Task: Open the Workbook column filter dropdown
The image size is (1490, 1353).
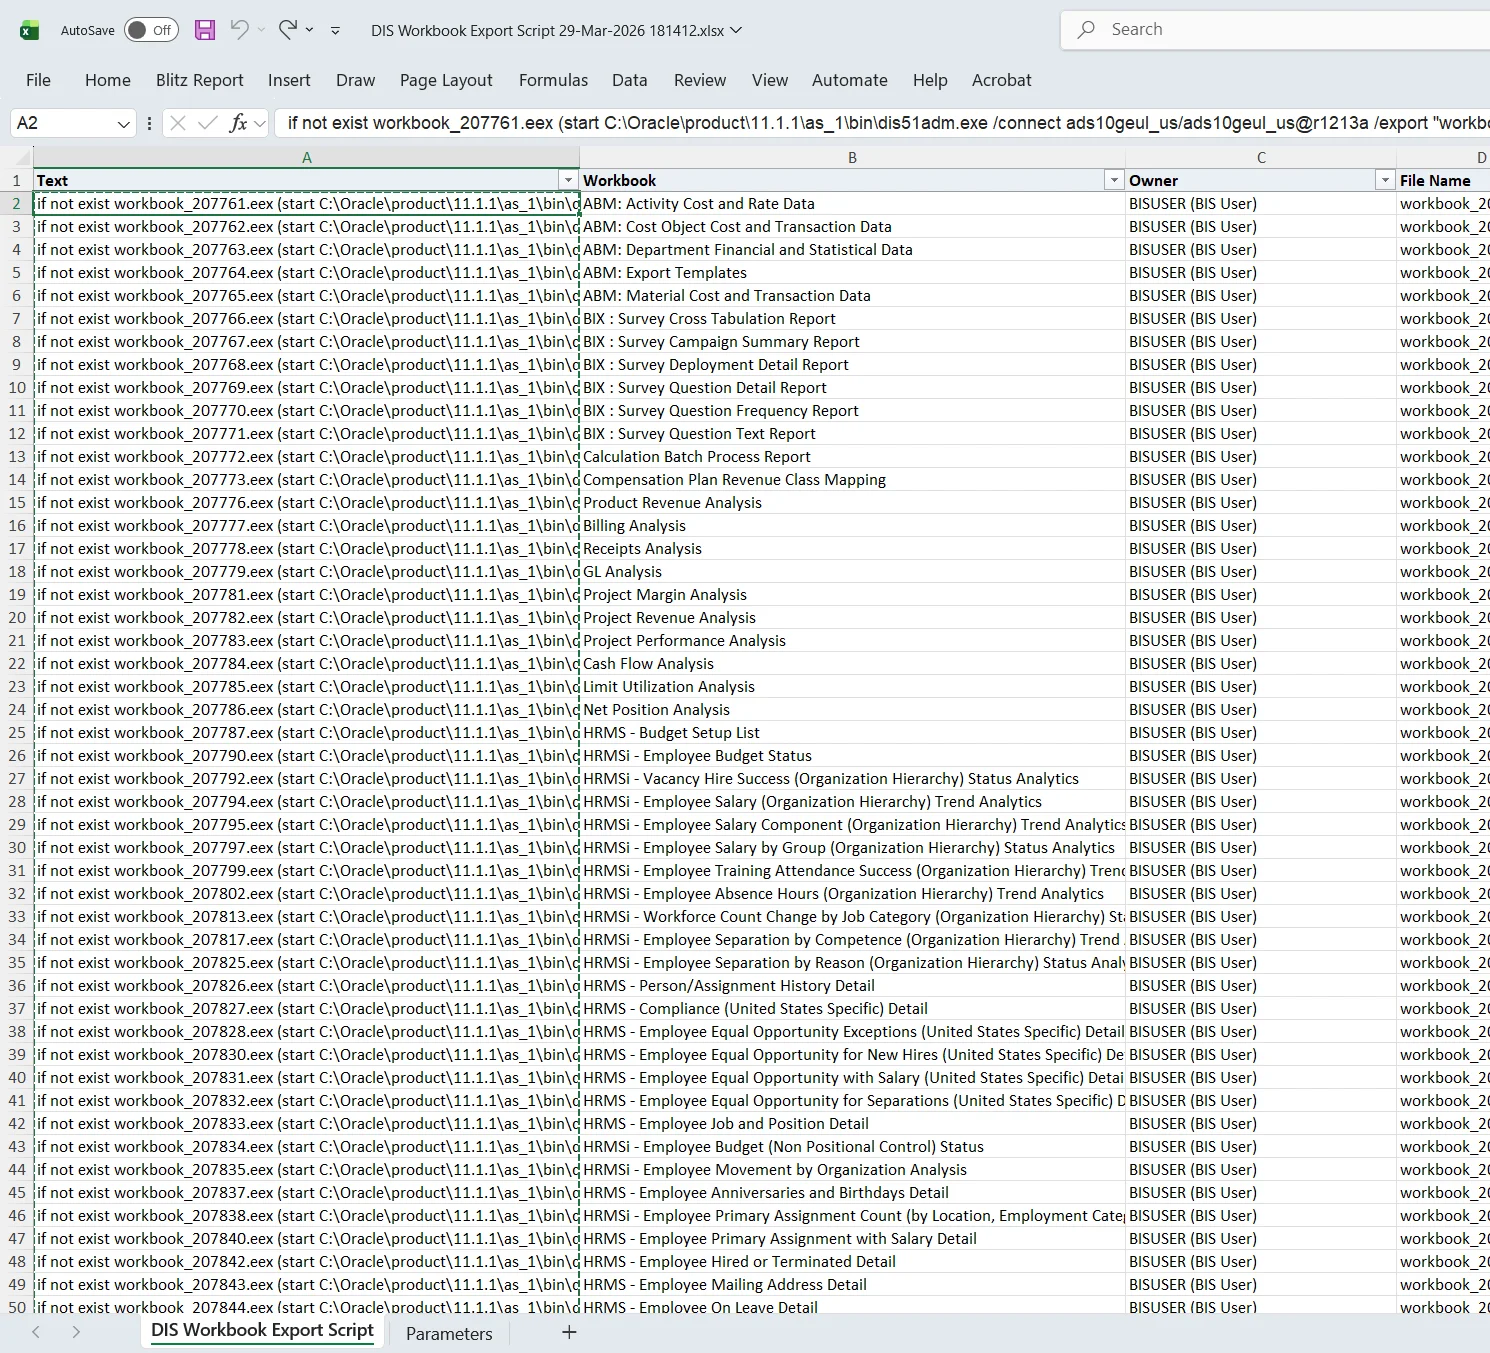Action: [1114, 180]
